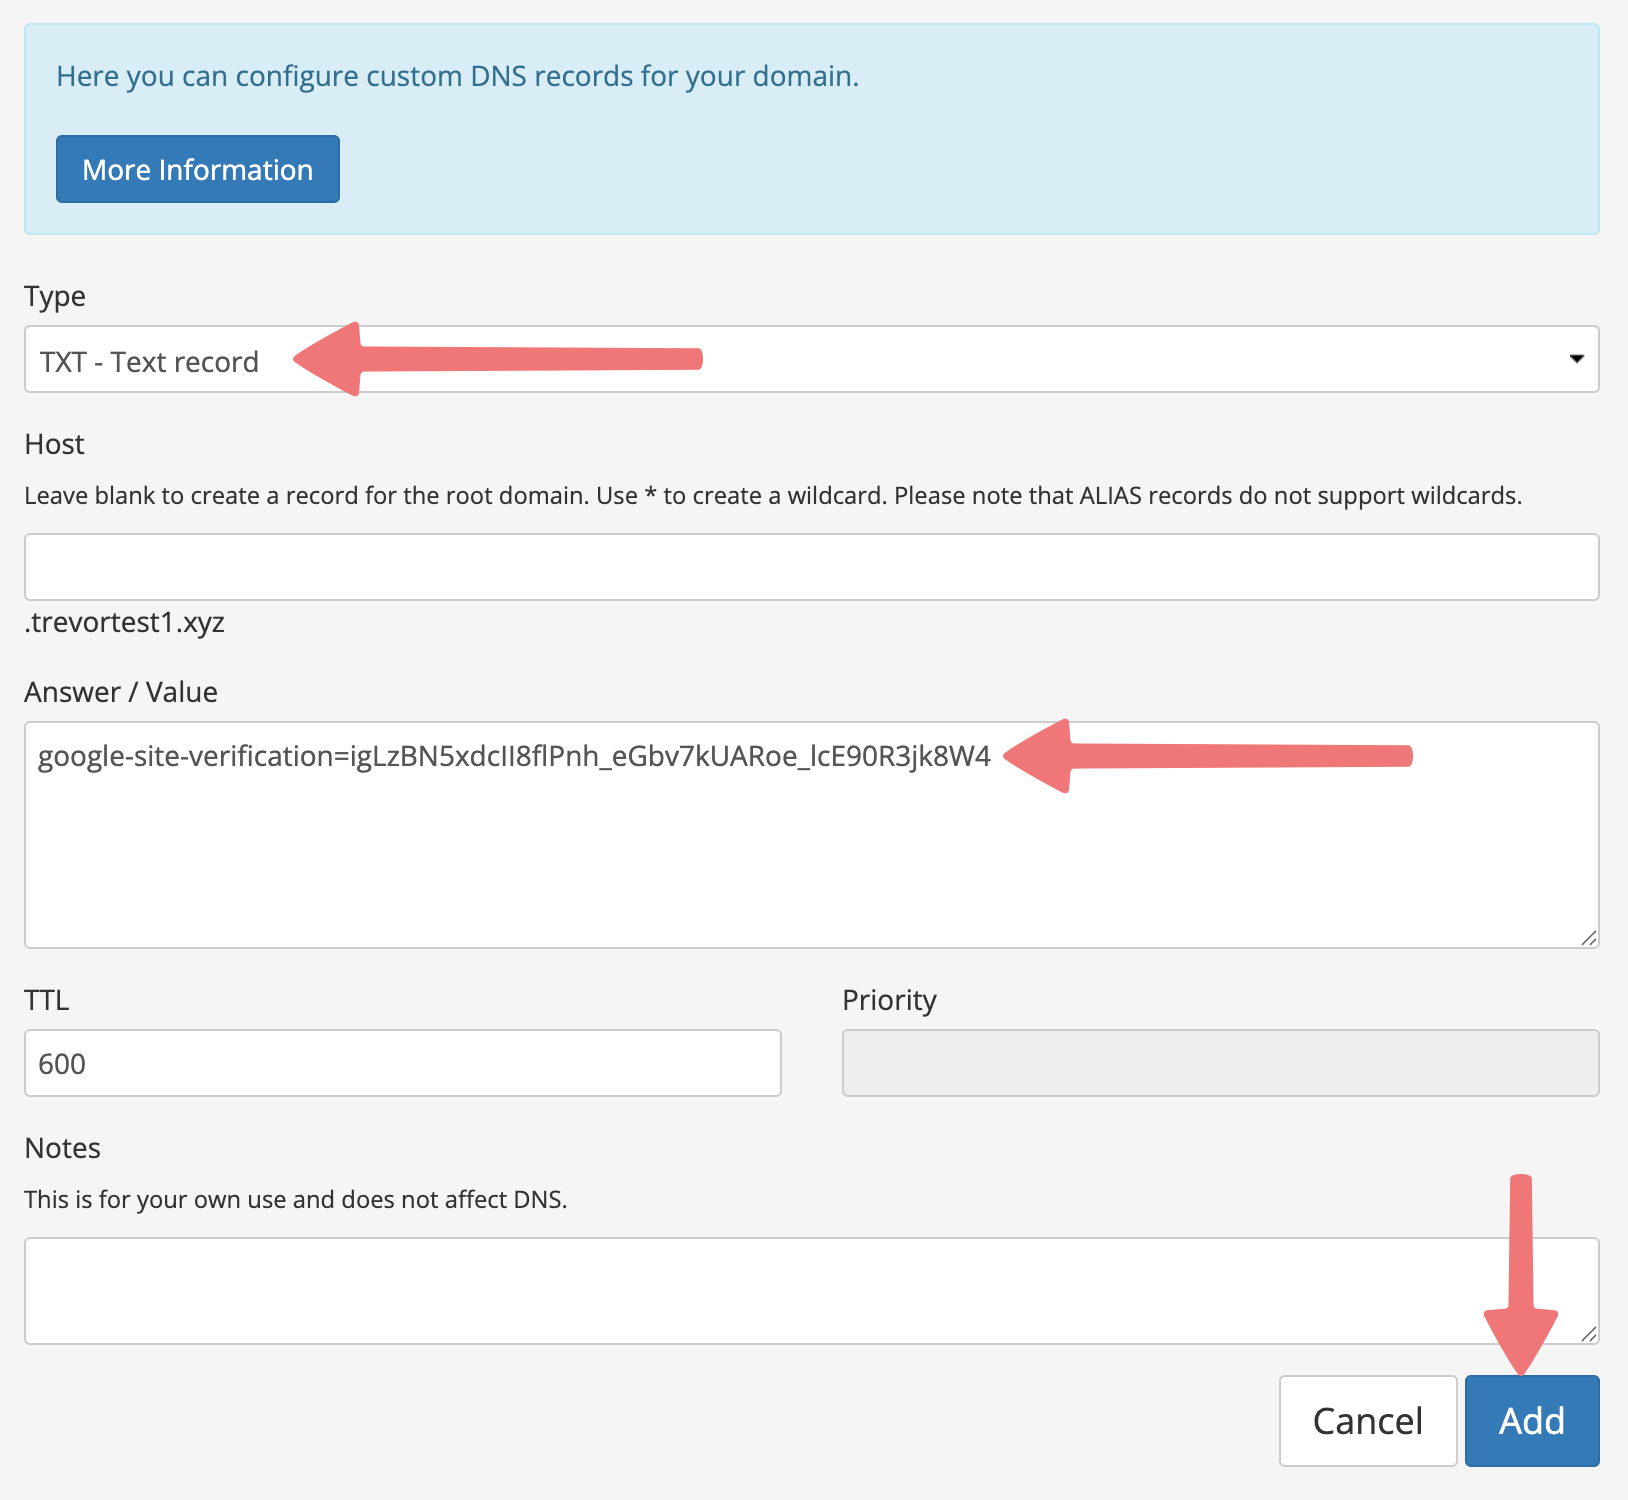Click the TTL field showing 600
The height and width of the screenshot is (1500, 1628).
click(403, 1063)
